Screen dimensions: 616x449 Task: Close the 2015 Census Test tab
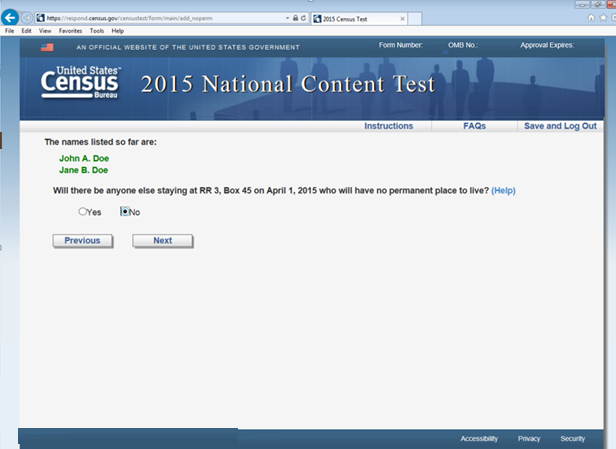tap(402, 19)
